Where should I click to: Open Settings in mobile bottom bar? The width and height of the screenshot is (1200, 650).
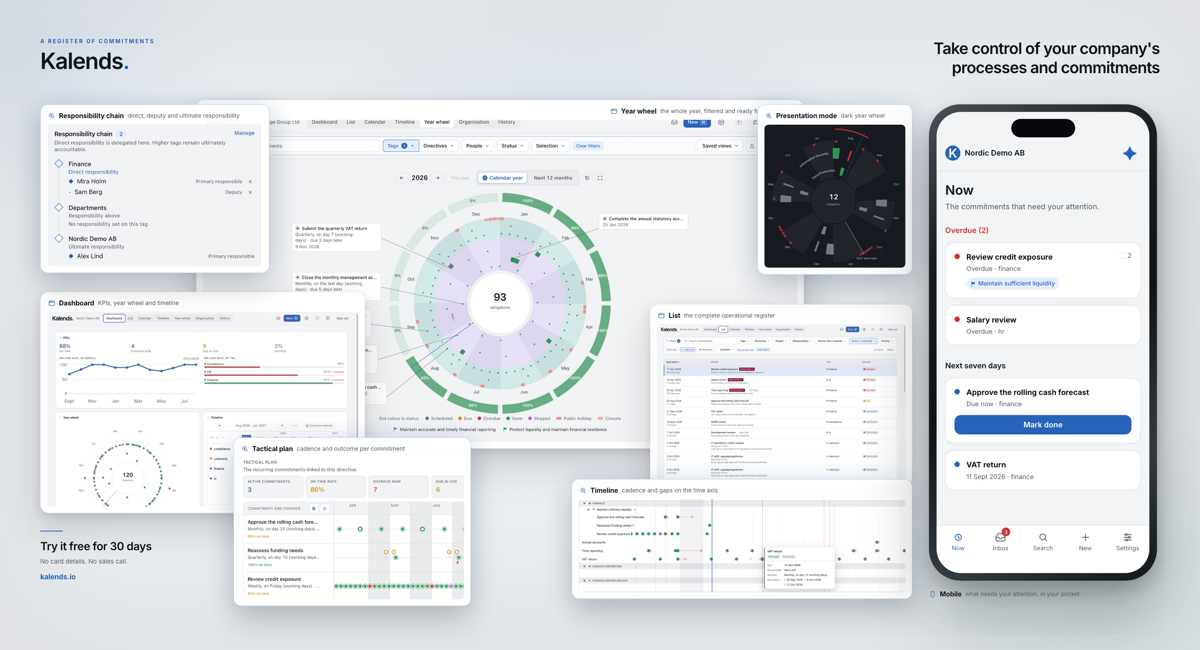(x=1127, y=542)
